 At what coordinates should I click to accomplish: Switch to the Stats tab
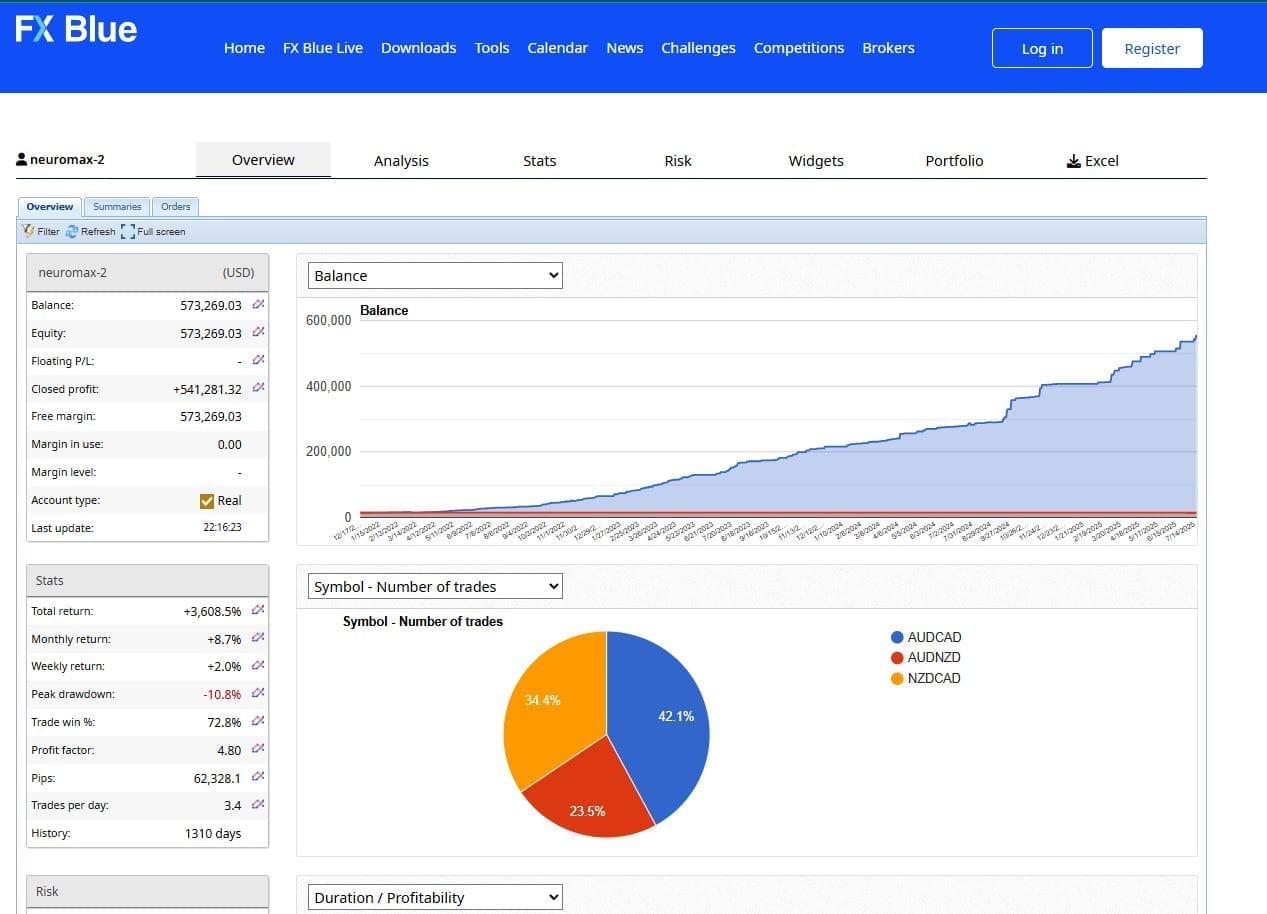539,161
